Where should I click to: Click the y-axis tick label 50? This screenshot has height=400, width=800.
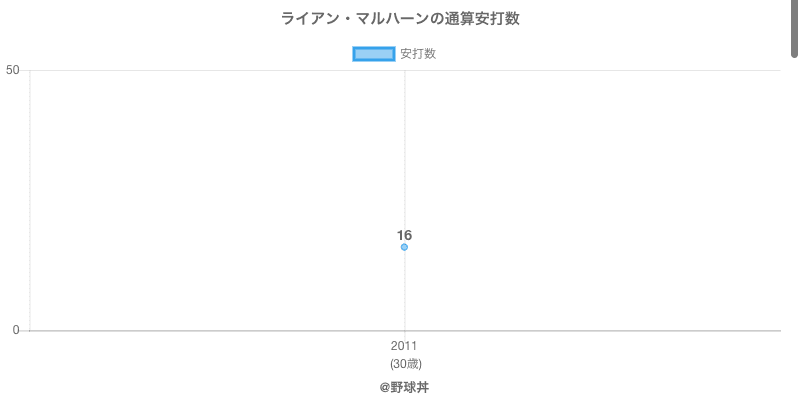[x=13, y=70]
